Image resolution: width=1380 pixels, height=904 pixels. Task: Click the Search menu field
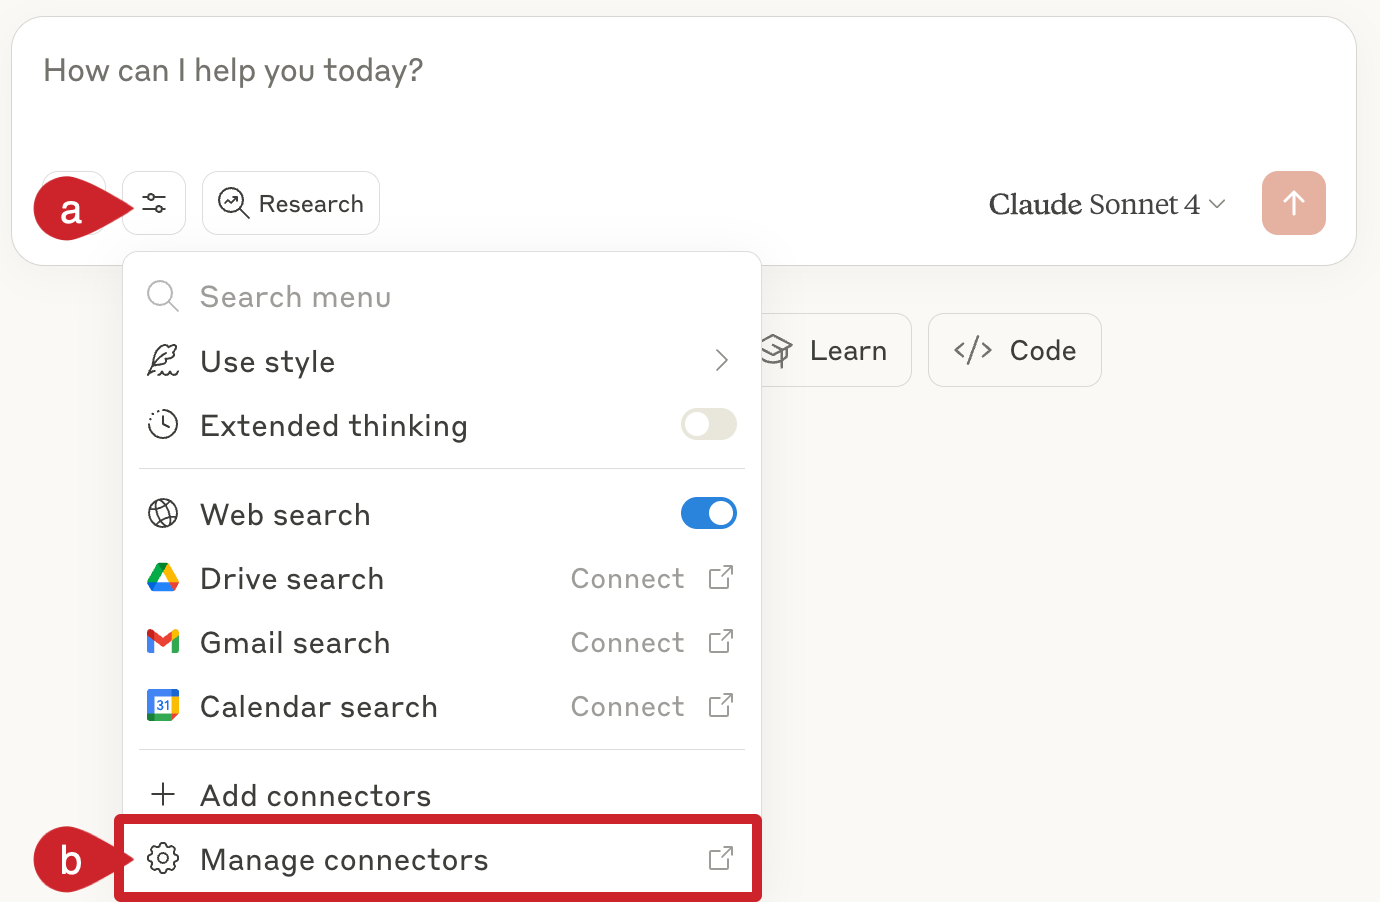pos(442,297)
